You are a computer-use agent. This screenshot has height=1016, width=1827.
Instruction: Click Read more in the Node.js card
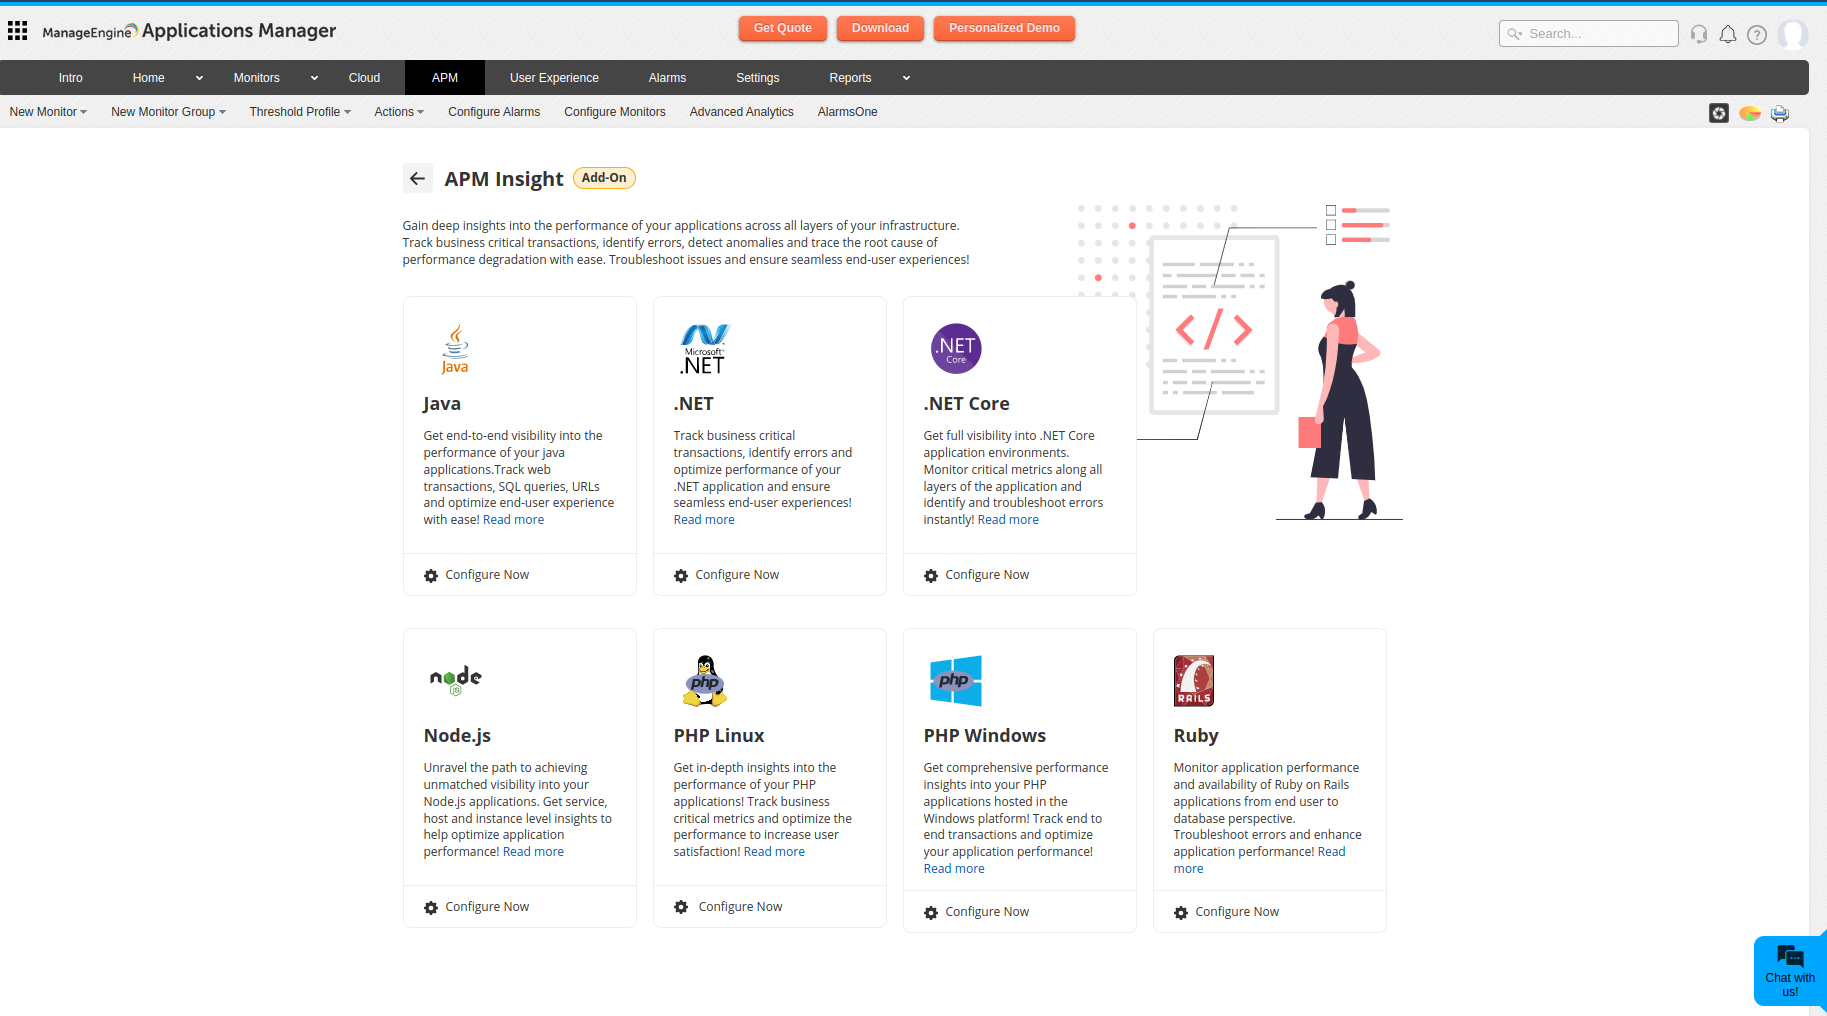[x=533, y=852]
